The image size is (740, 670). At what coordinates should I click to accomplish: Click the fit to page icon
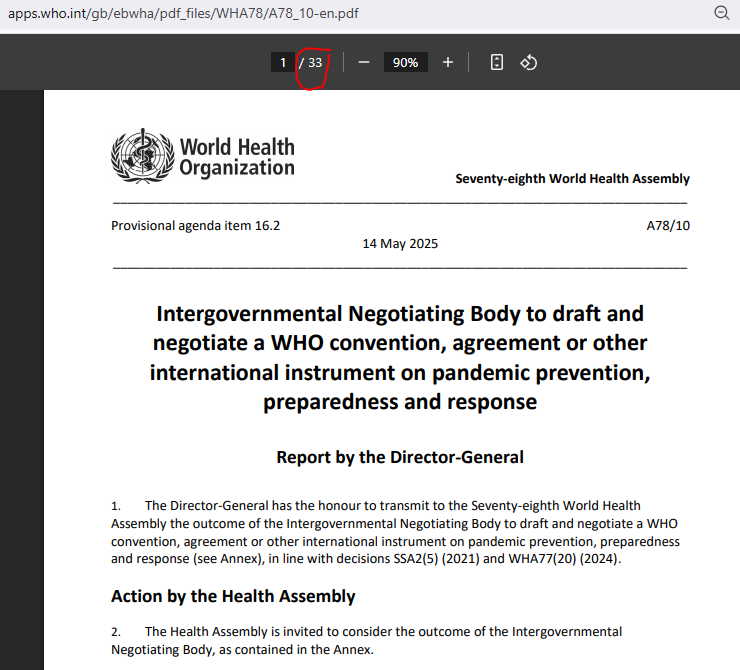pyautogui.click(x=496, y=62)
